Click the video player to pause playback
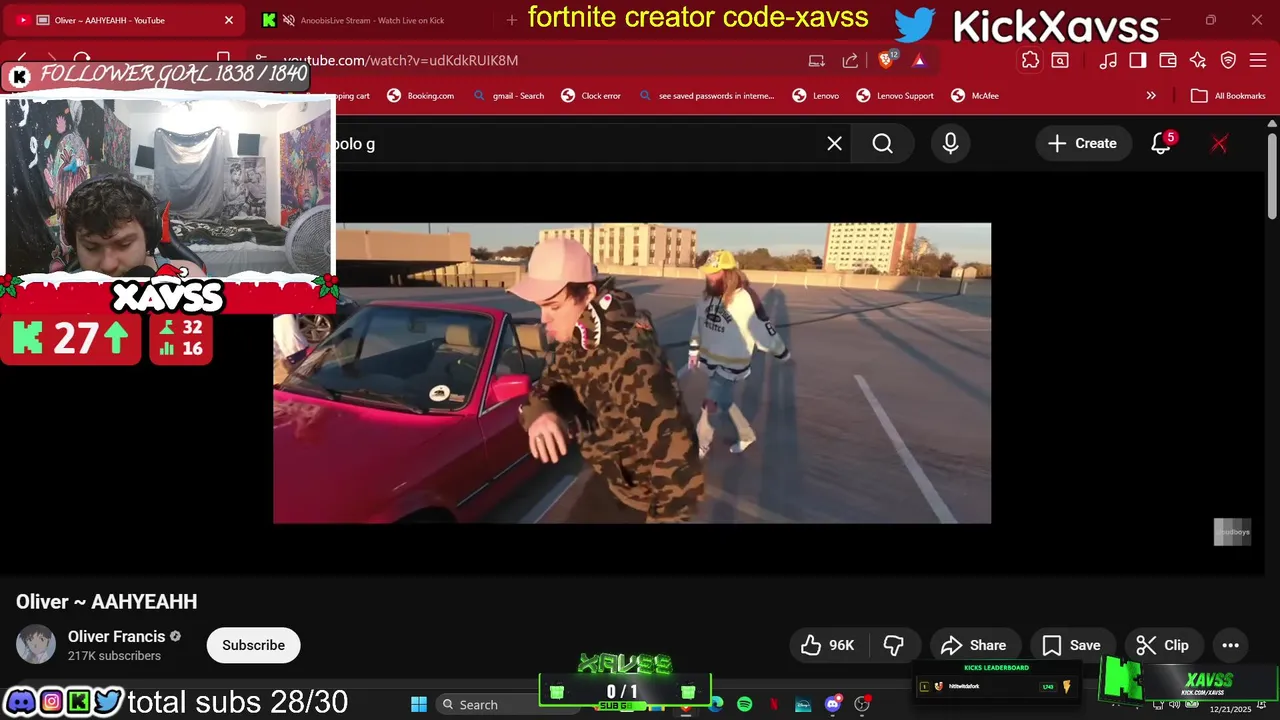1280x720 pixels. (632, 373)
